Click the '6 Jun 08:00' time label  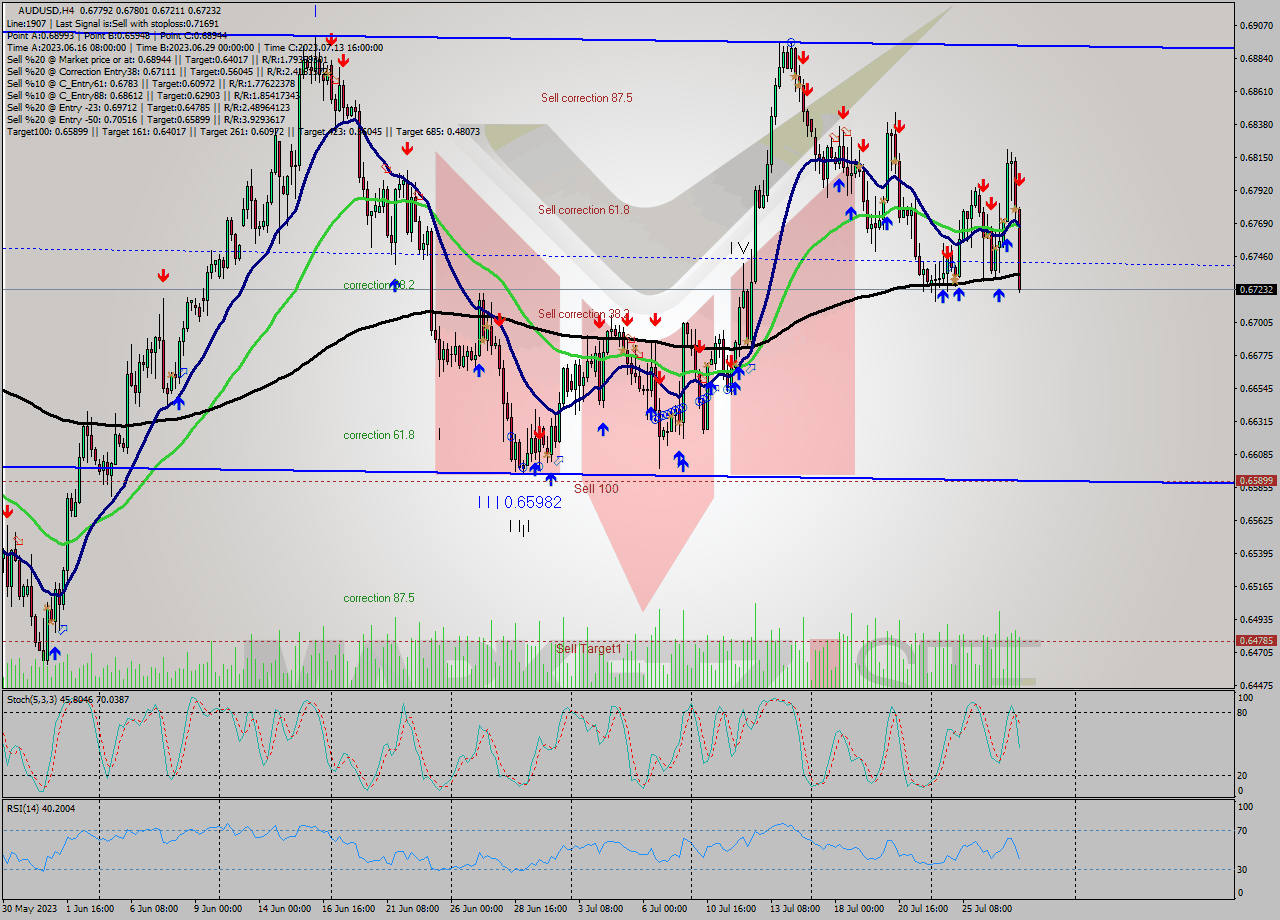click(x=155, y=909)
